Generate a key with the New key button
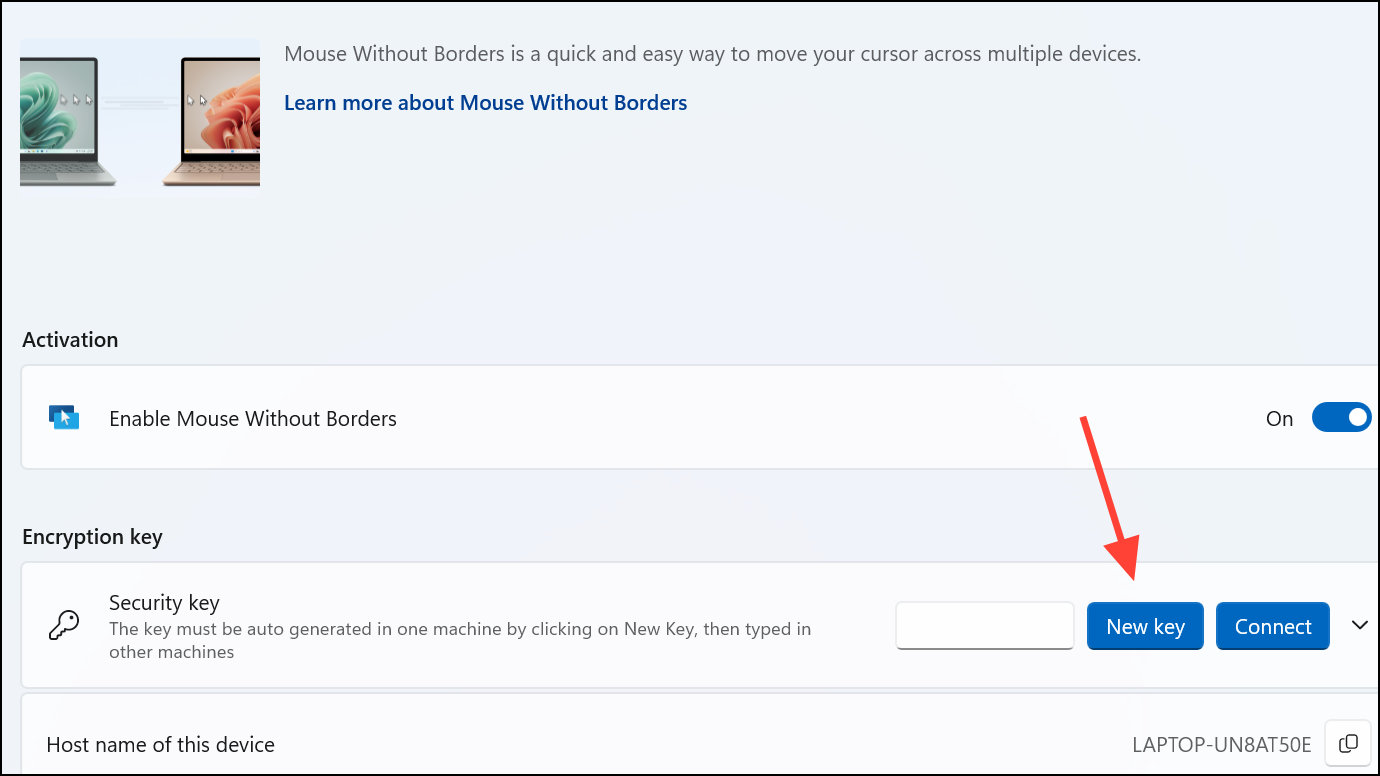This screenshot has width=1380, height=776. point(1145,626)
